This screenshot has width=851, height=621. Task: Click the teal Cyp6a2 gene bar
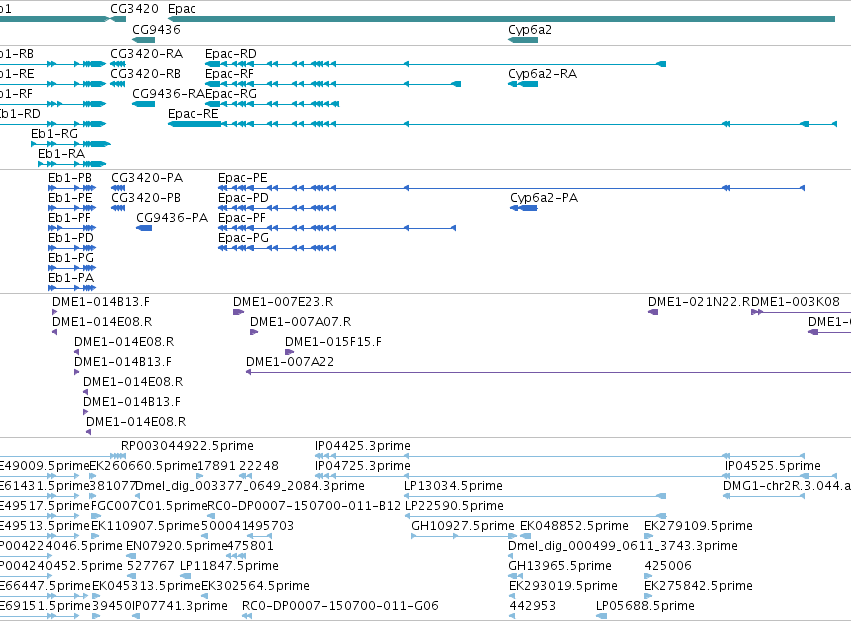click(x=523, y=40)
